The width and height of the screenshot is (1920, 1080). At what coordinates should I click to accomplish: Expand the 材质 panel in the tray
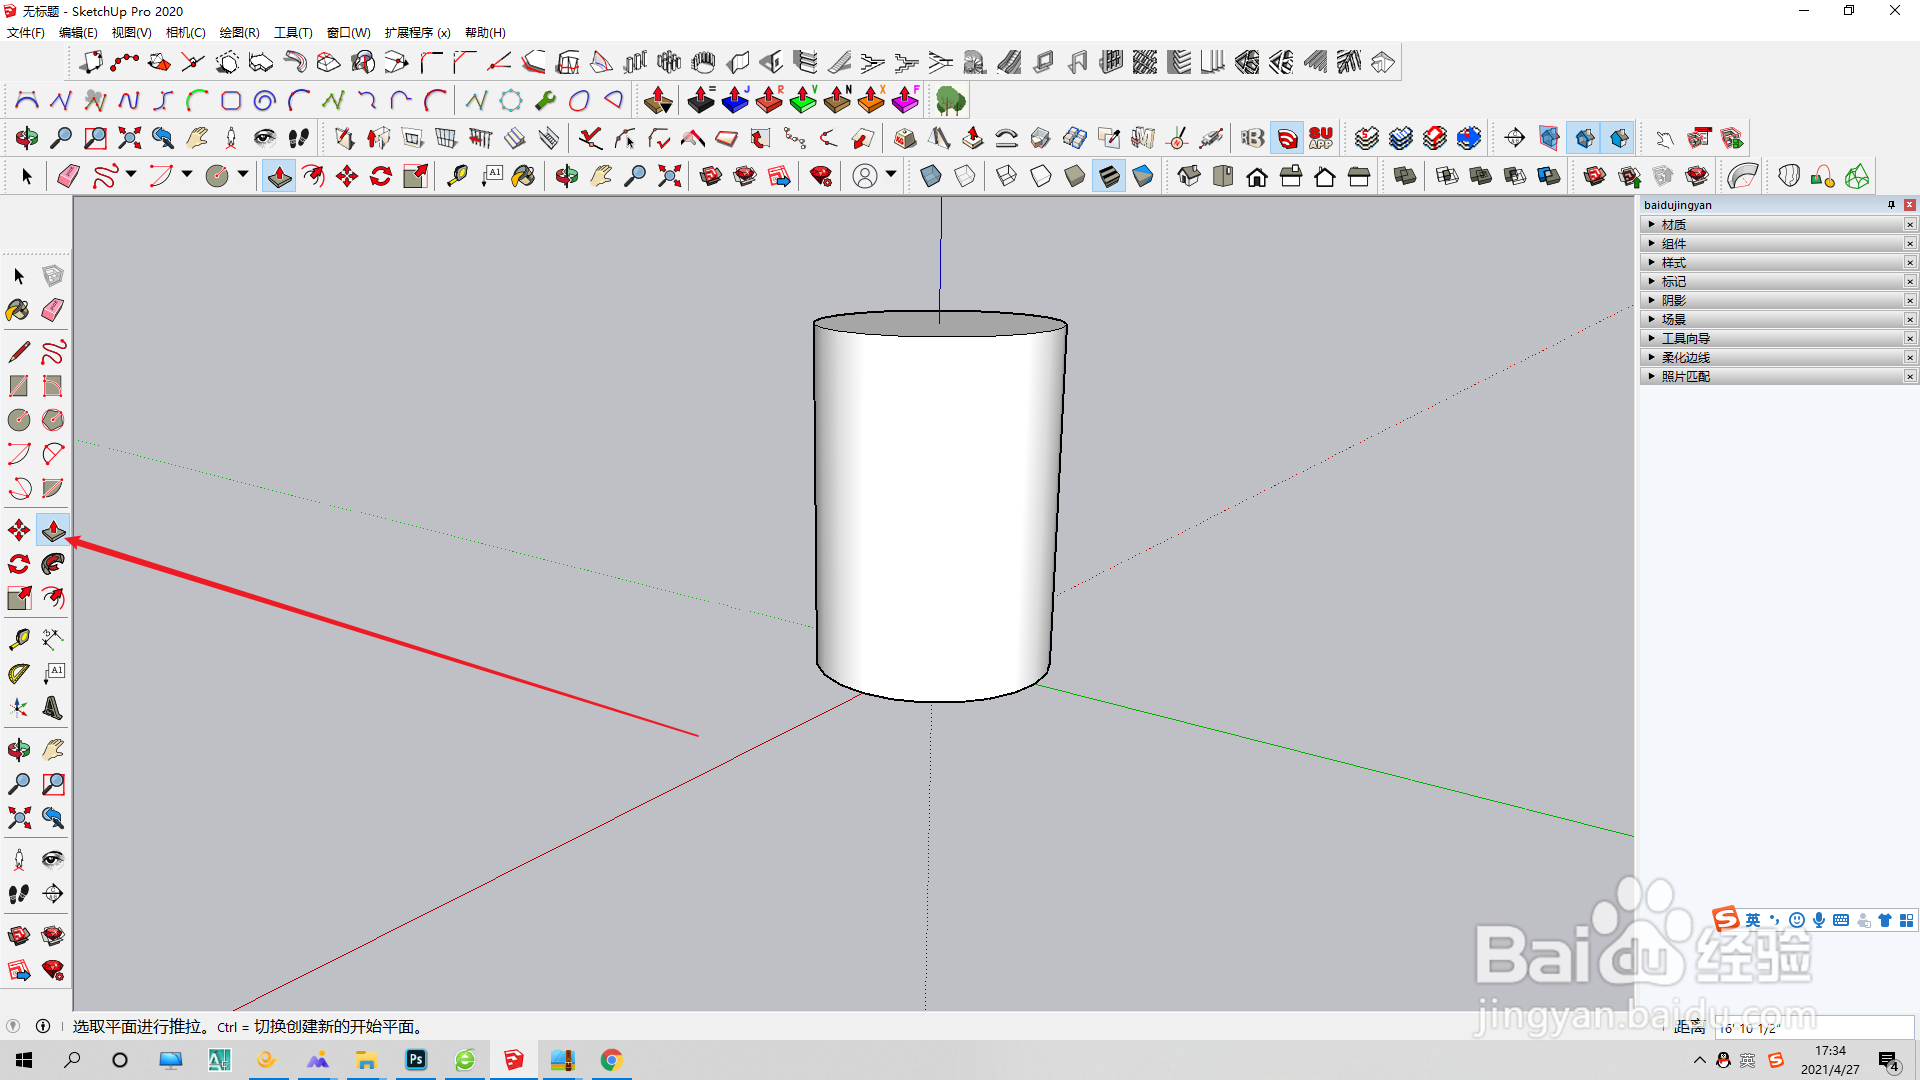coord(1673,224)
